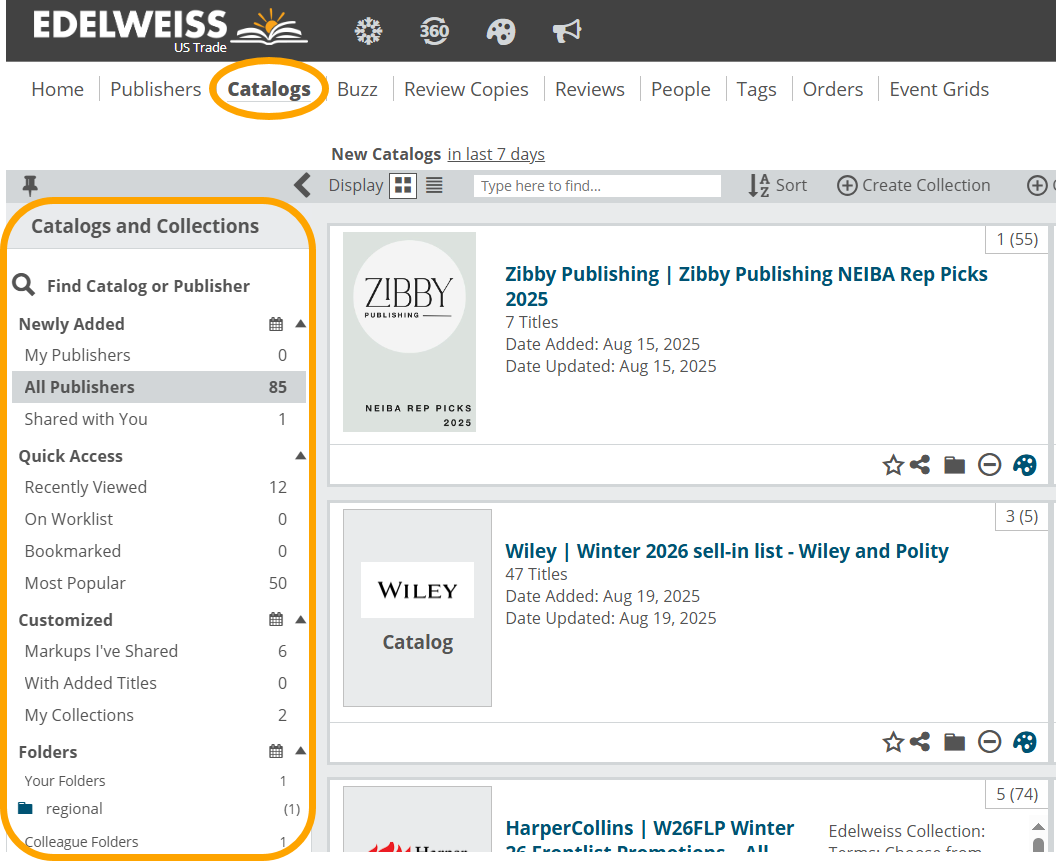This screenshot has width=1056, height=861.
Task: Star the Wiley Winter 2026 catalog
Action: 893,742
